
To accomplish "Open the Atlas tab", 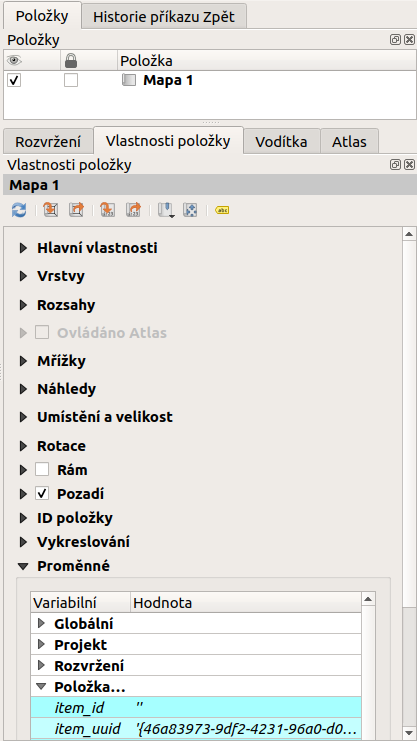I will (x=349, y=142).
